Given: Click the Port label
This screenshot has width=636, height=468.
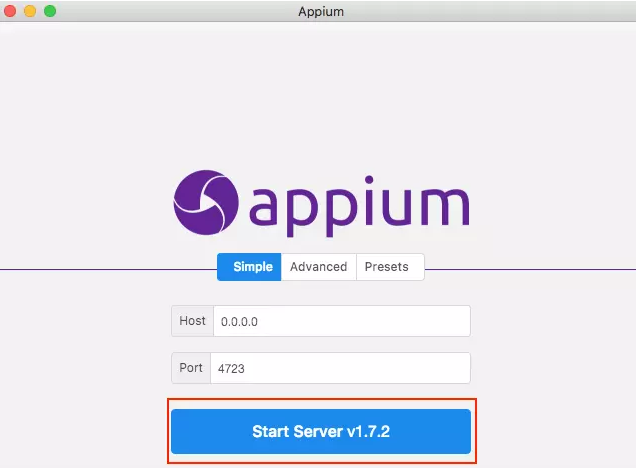Looking at the screenshot, I should point(191,368).
